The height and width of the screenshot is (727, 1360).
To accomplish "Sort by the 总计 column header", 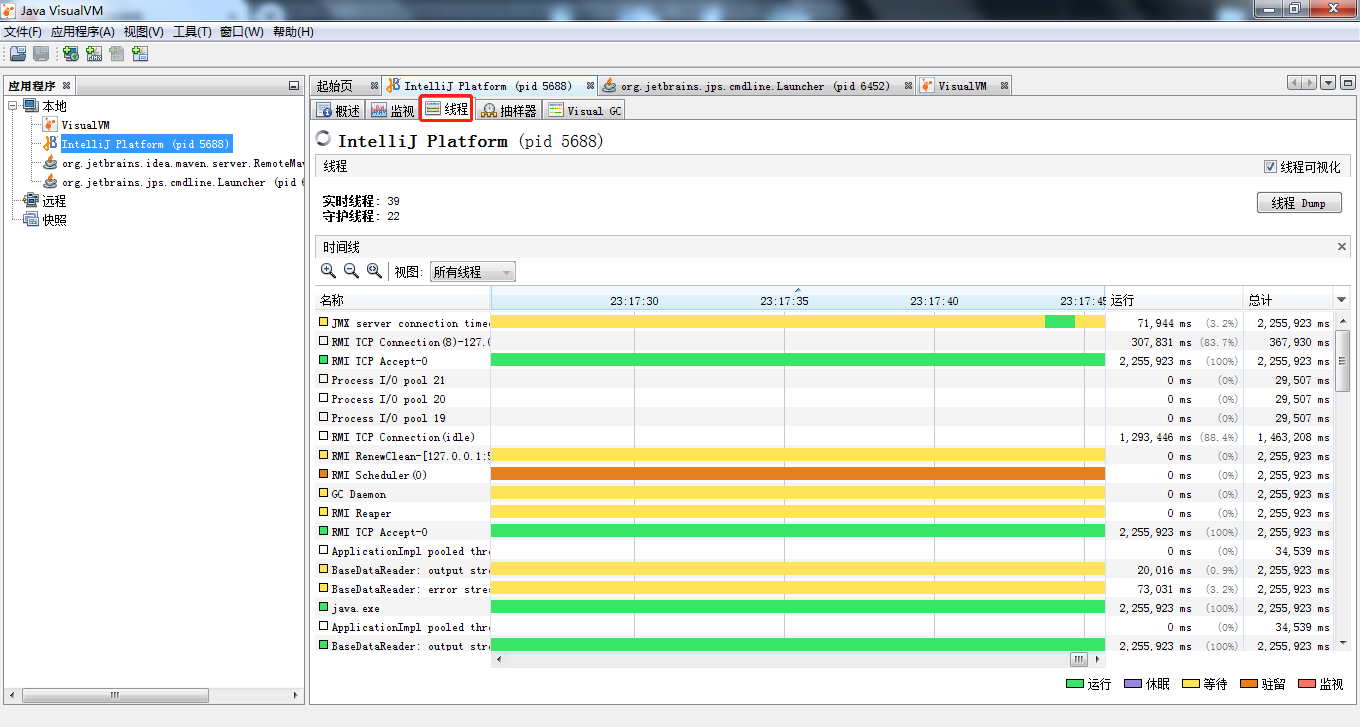I will (1288, 300).
